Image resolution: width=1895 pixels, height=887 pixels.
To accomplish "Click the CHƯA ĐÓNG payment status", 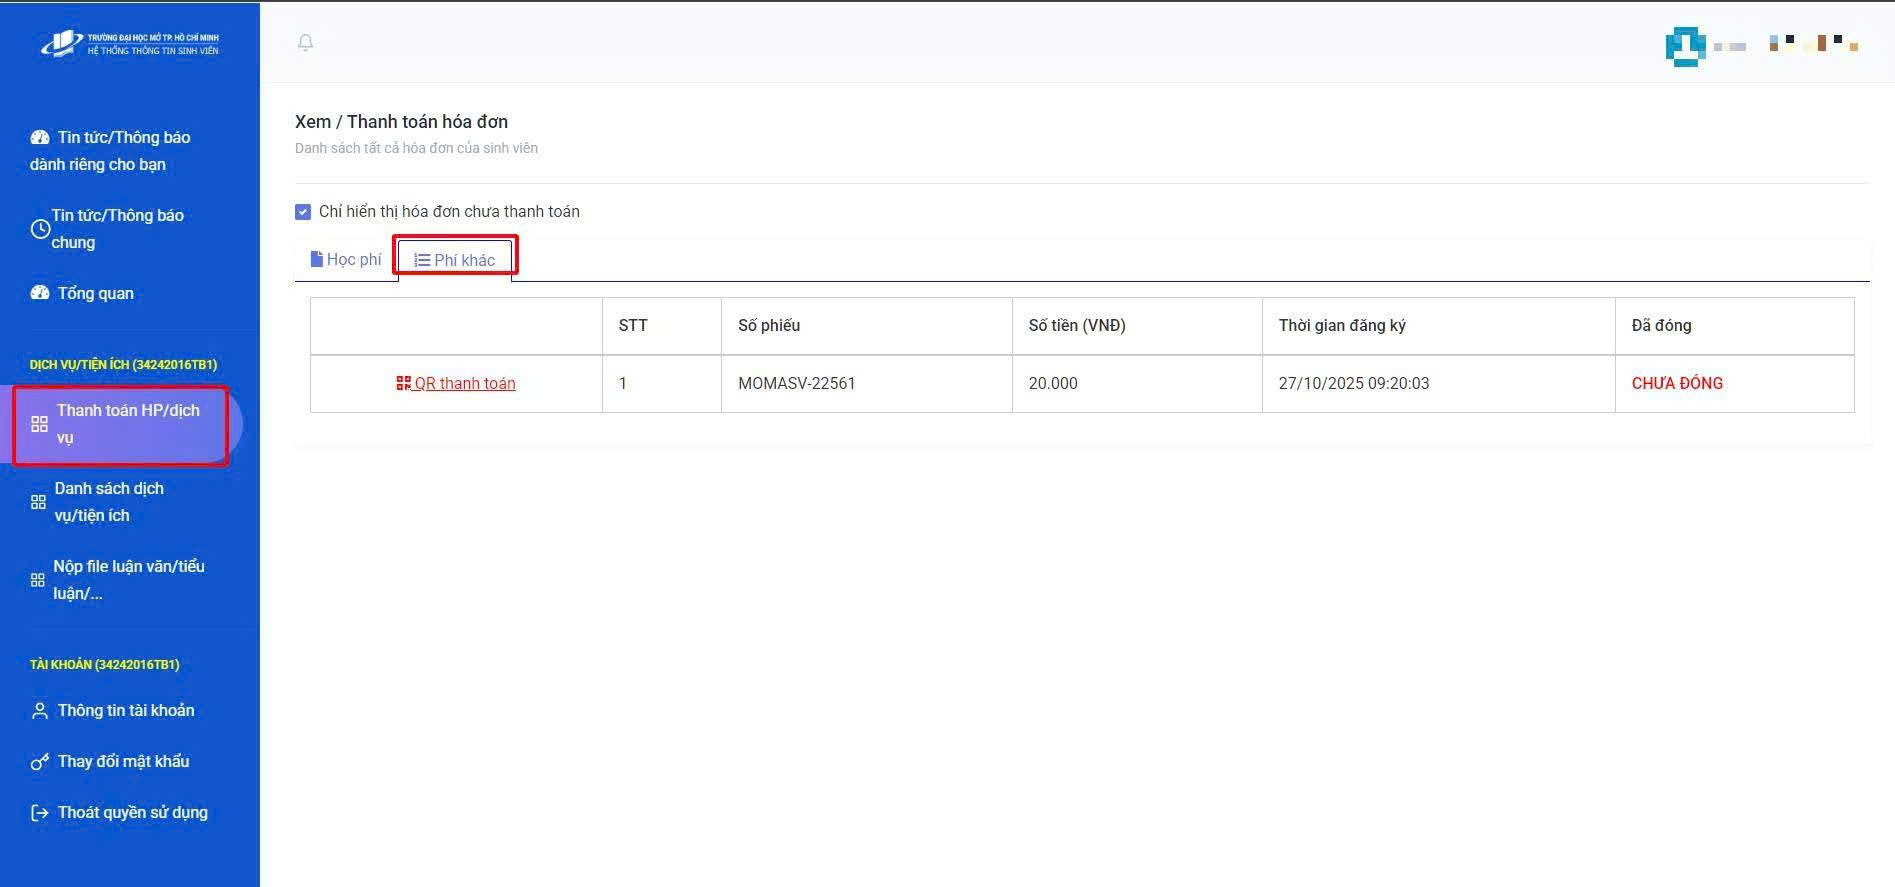I will pyautogui.click(x=1677, y=383).
